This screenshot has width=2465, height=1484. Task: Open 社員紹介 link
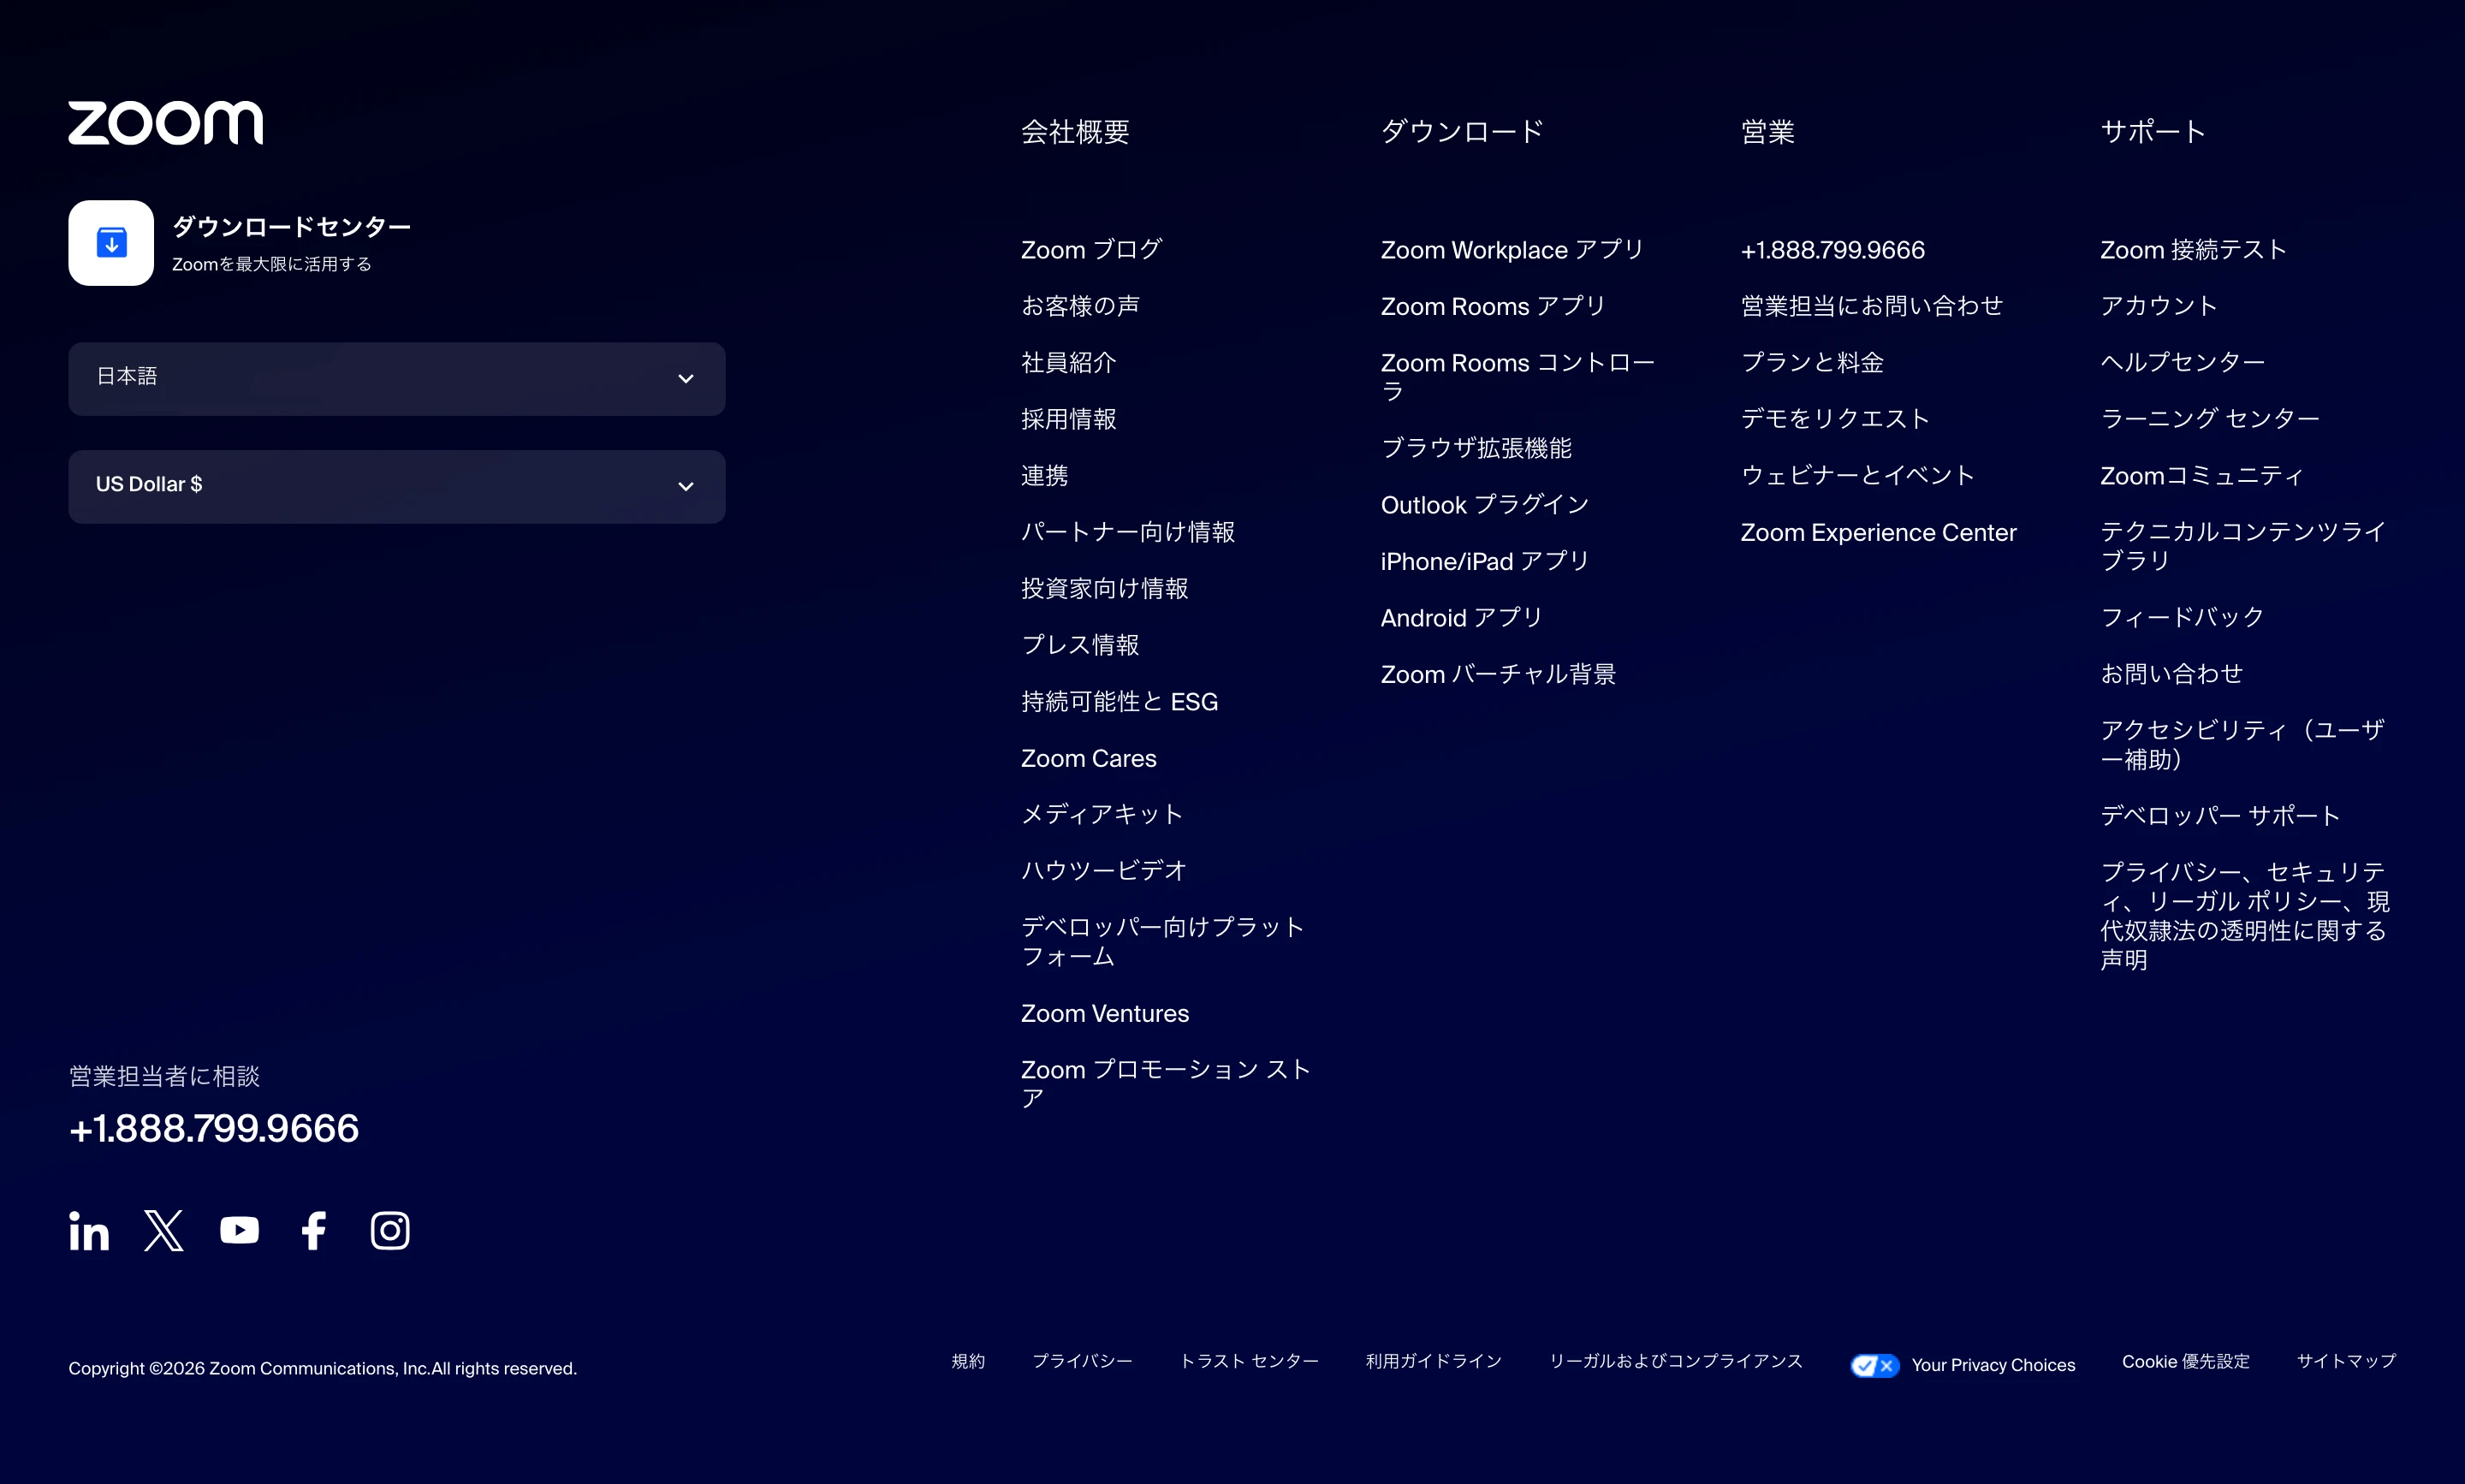pyautogui.click(x=1068, y=362)
